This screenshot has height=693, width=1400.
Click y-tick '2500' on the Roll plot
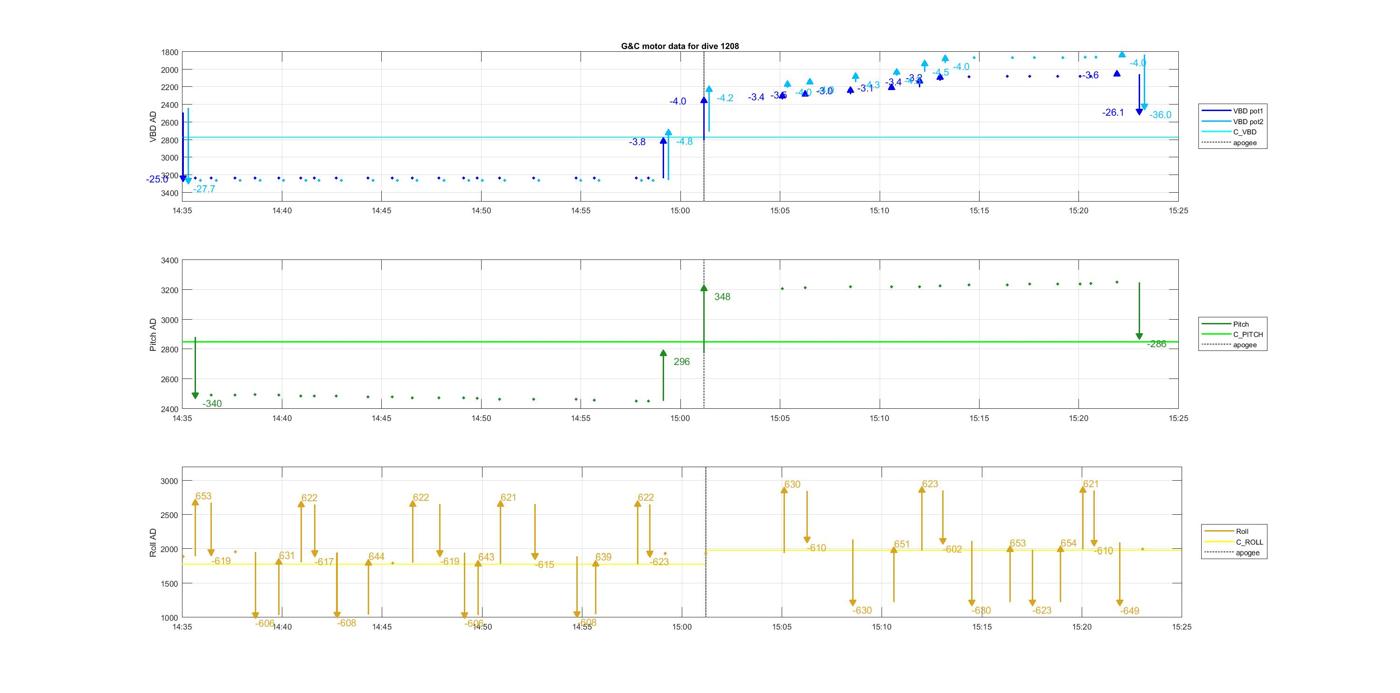coord(169,516)
